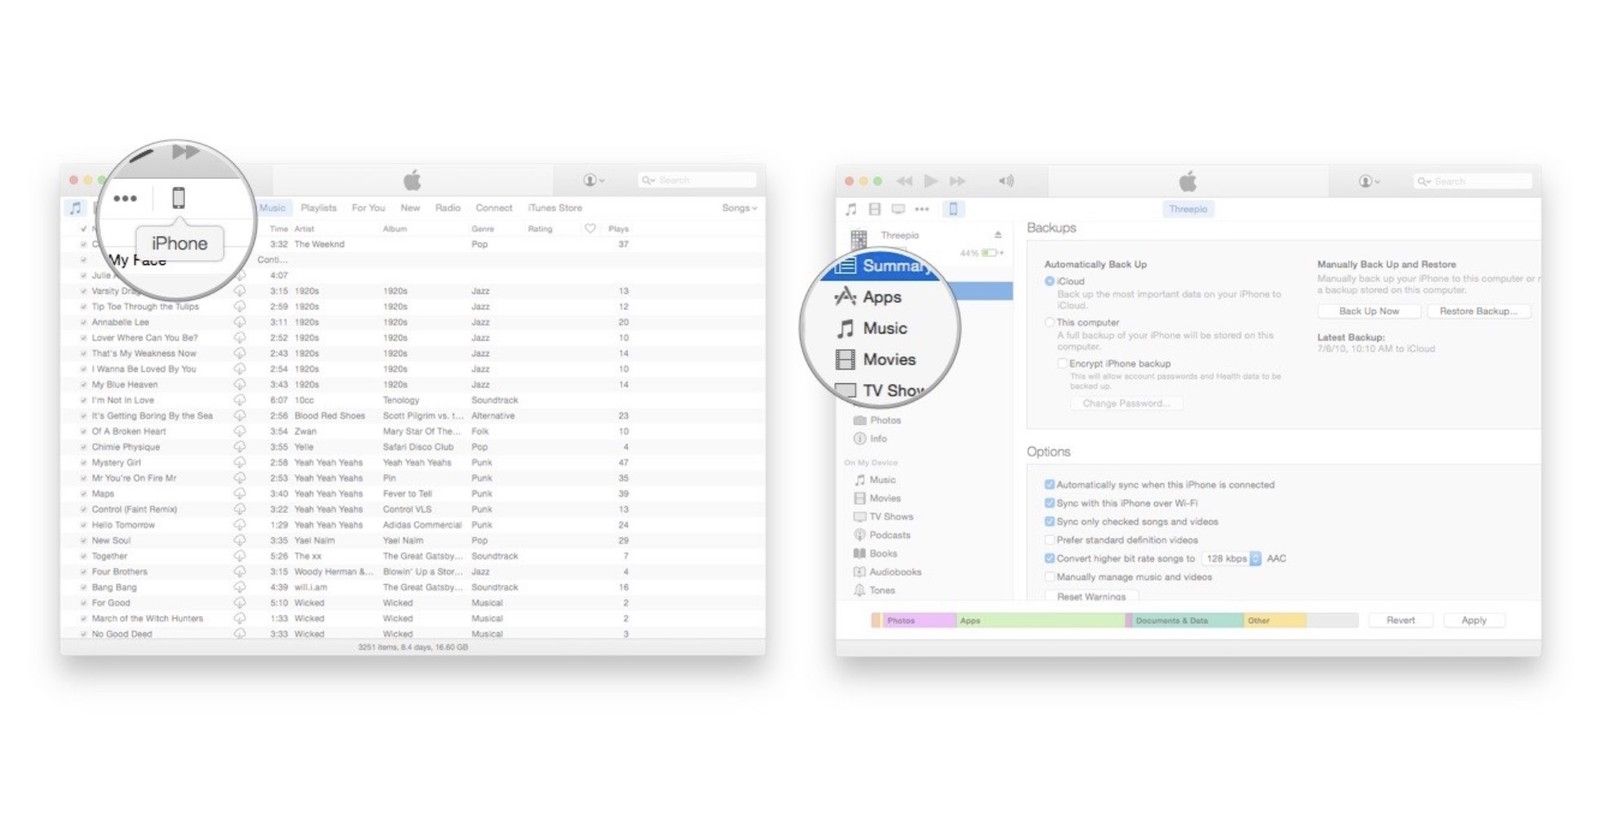The image size is (1600, 827).
Task: Open Photos in the device settings sidebar
Action: [877, 420]
